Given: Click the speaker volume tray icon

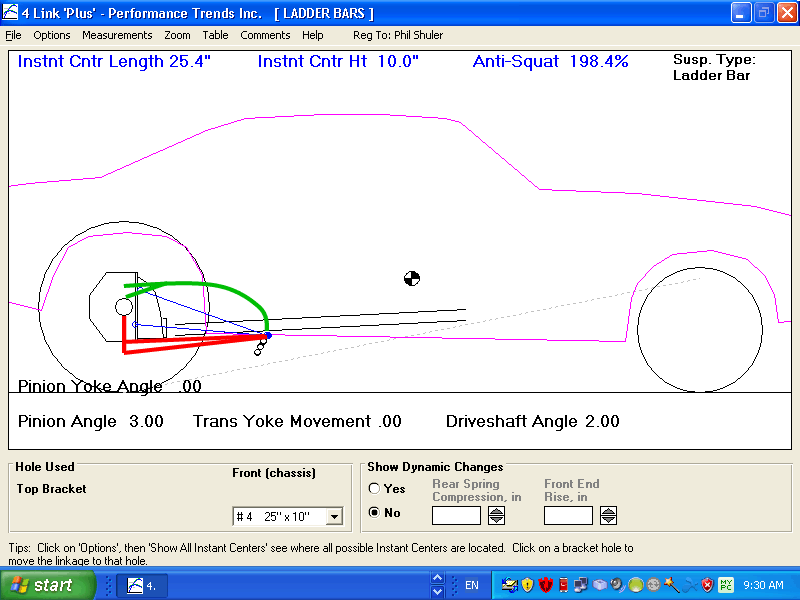Looking at the screenshot, I should click(x=617, y=585).
